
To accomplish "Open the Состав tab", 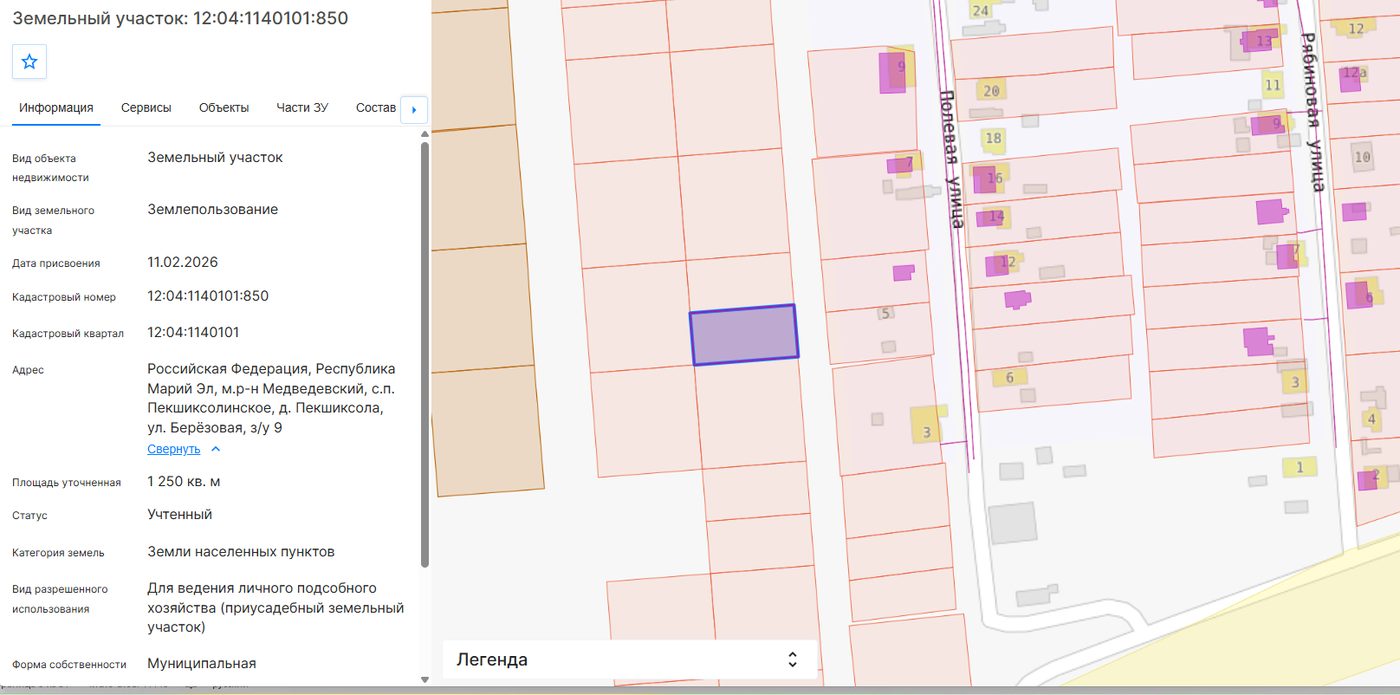I will click(376, 108).
